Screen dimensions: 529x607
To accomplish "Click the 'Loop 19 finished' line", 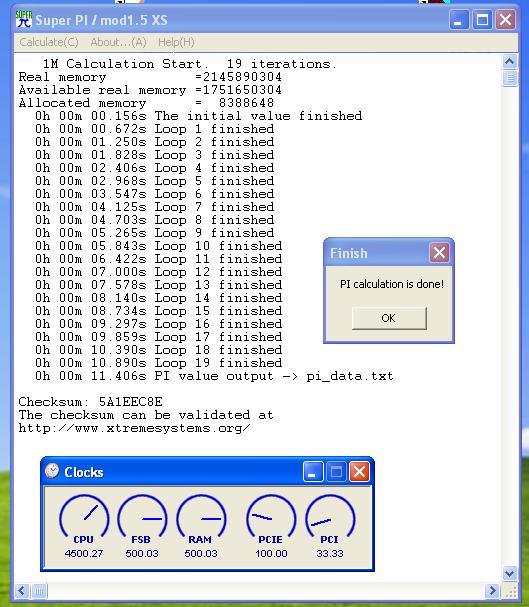I will tap(159, 363).
